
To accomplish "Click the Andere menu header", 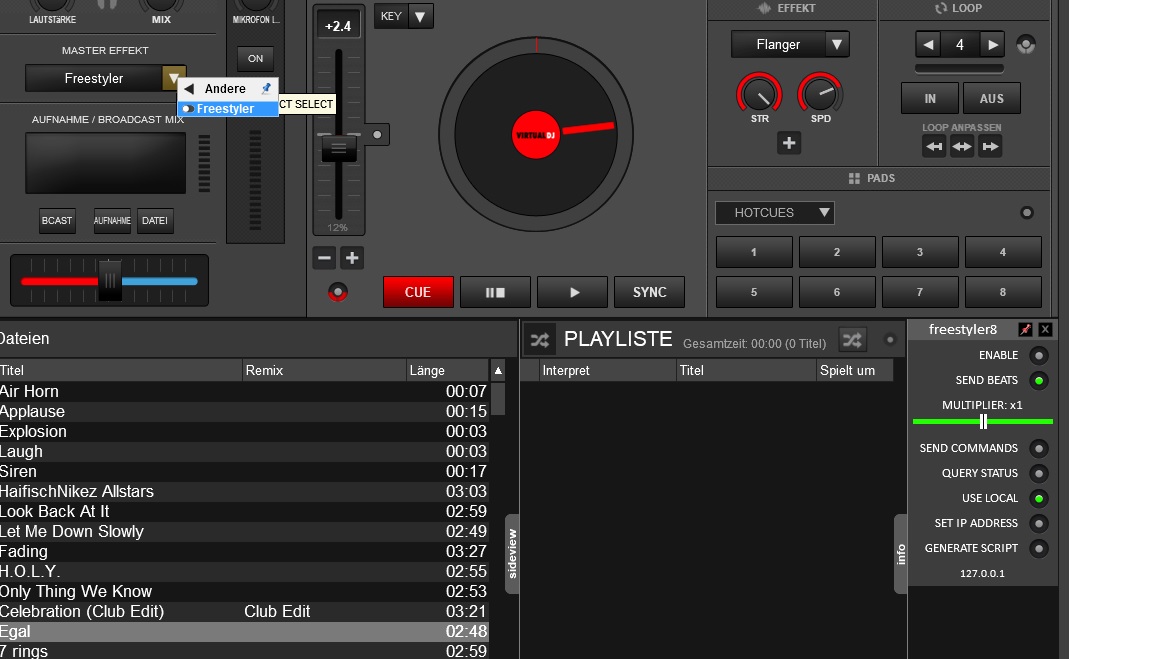I will point(228,89).
